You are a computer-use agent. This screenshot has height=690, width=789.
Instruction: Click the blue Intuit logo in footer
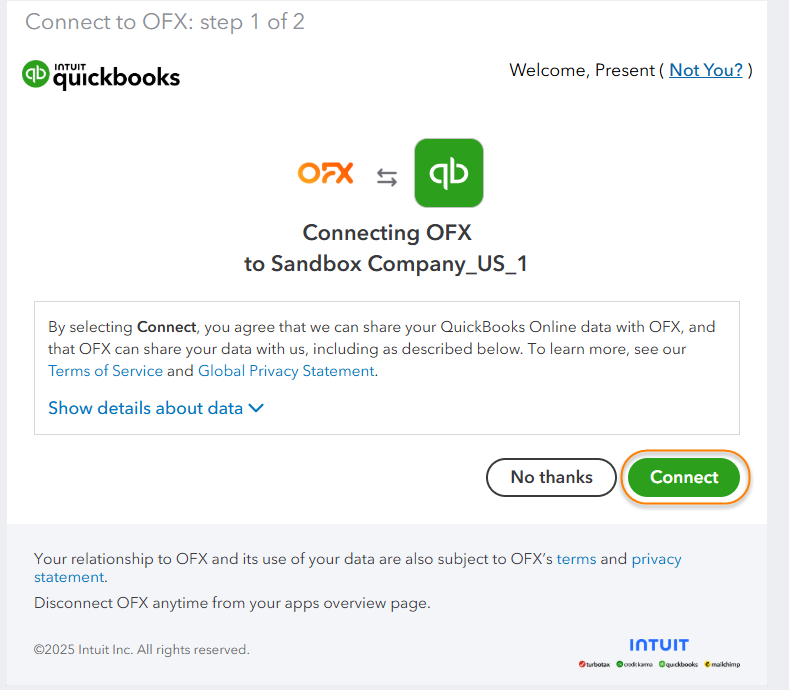(658, 645)
